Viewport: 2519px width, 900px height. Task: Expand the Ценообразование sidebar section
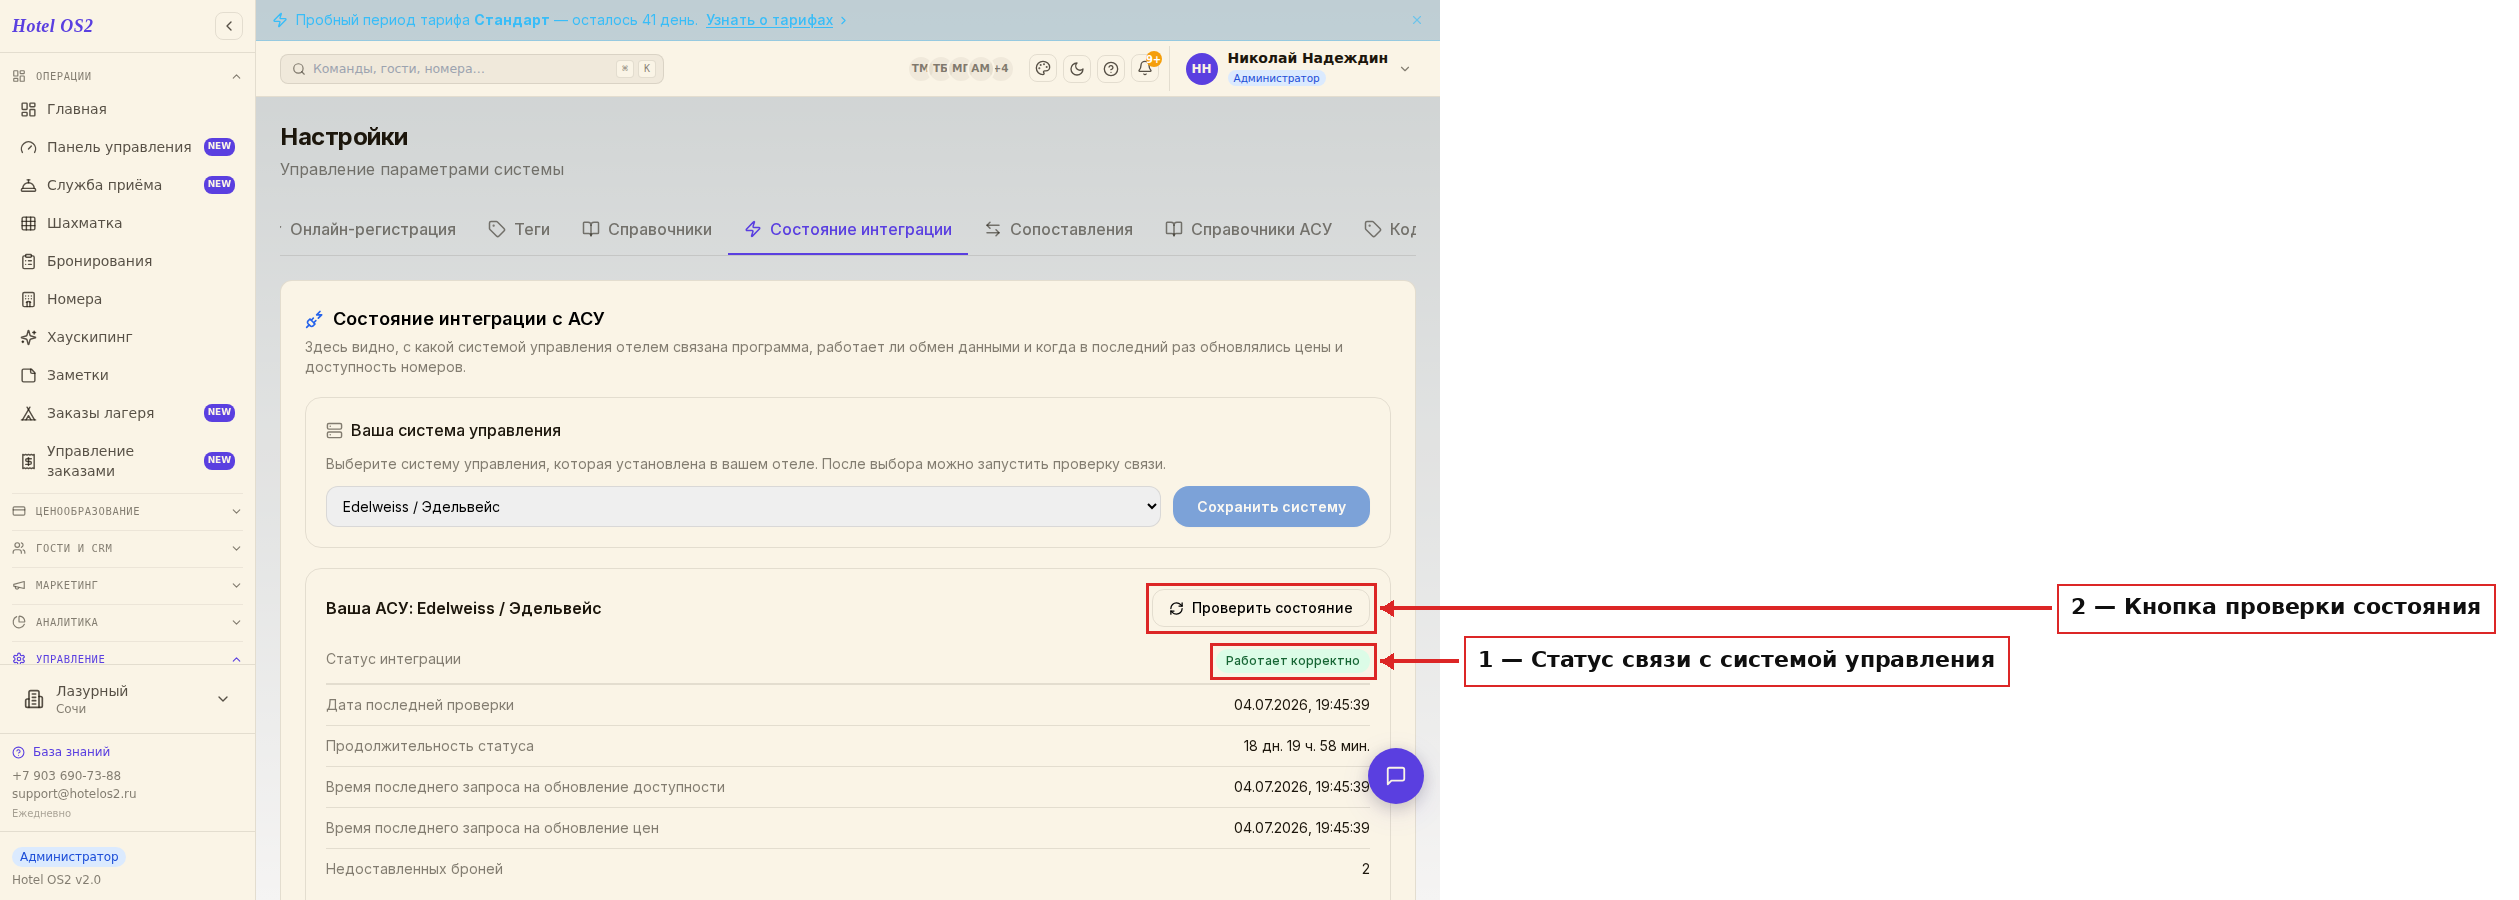(x=127, y=511)
